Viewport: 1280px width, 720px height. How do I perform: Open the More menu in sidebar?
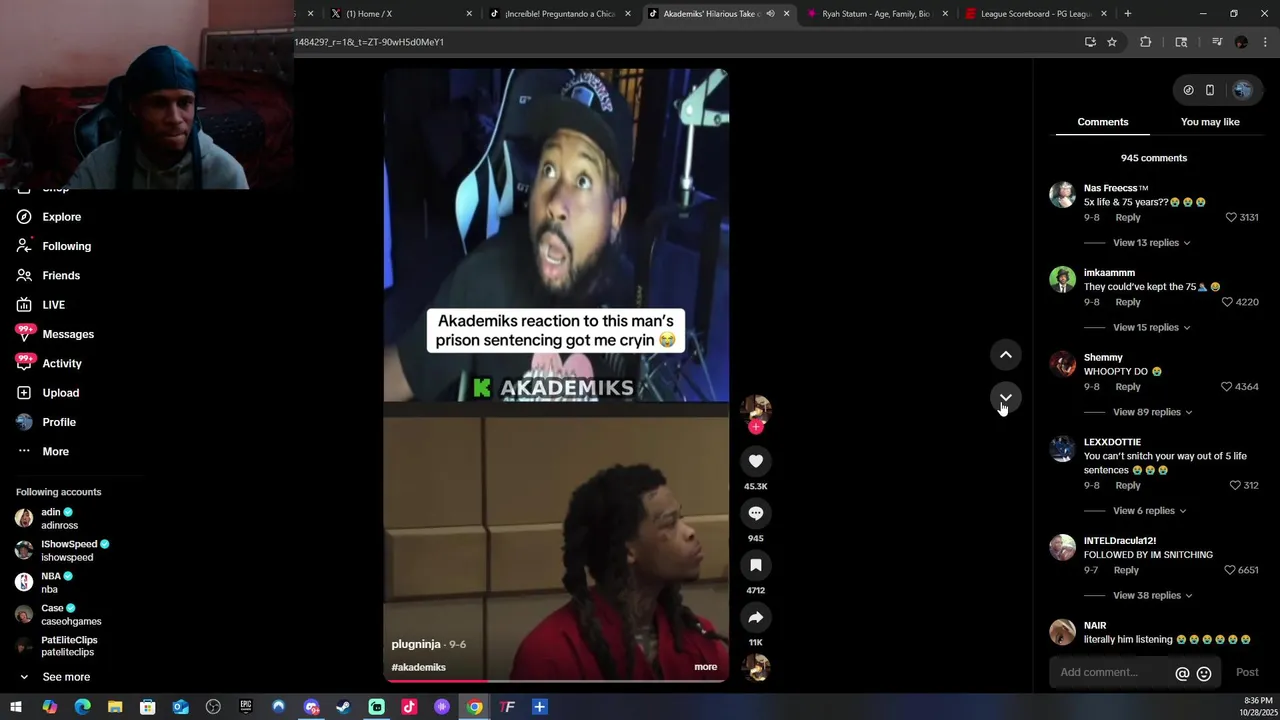click(42, 451)
